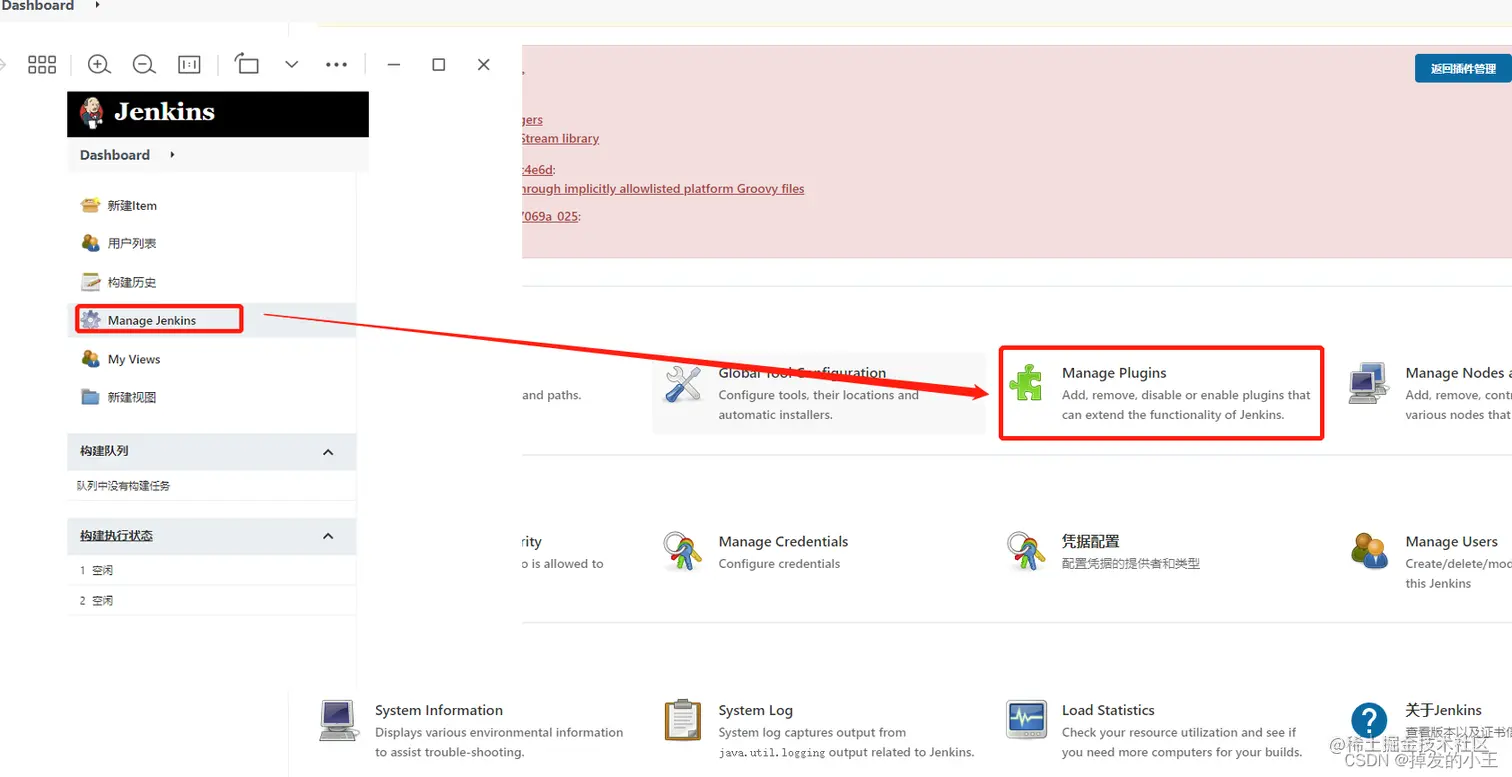
Task: Click the 凭据配置 keys icon
Action: [x=1026, y=551]
